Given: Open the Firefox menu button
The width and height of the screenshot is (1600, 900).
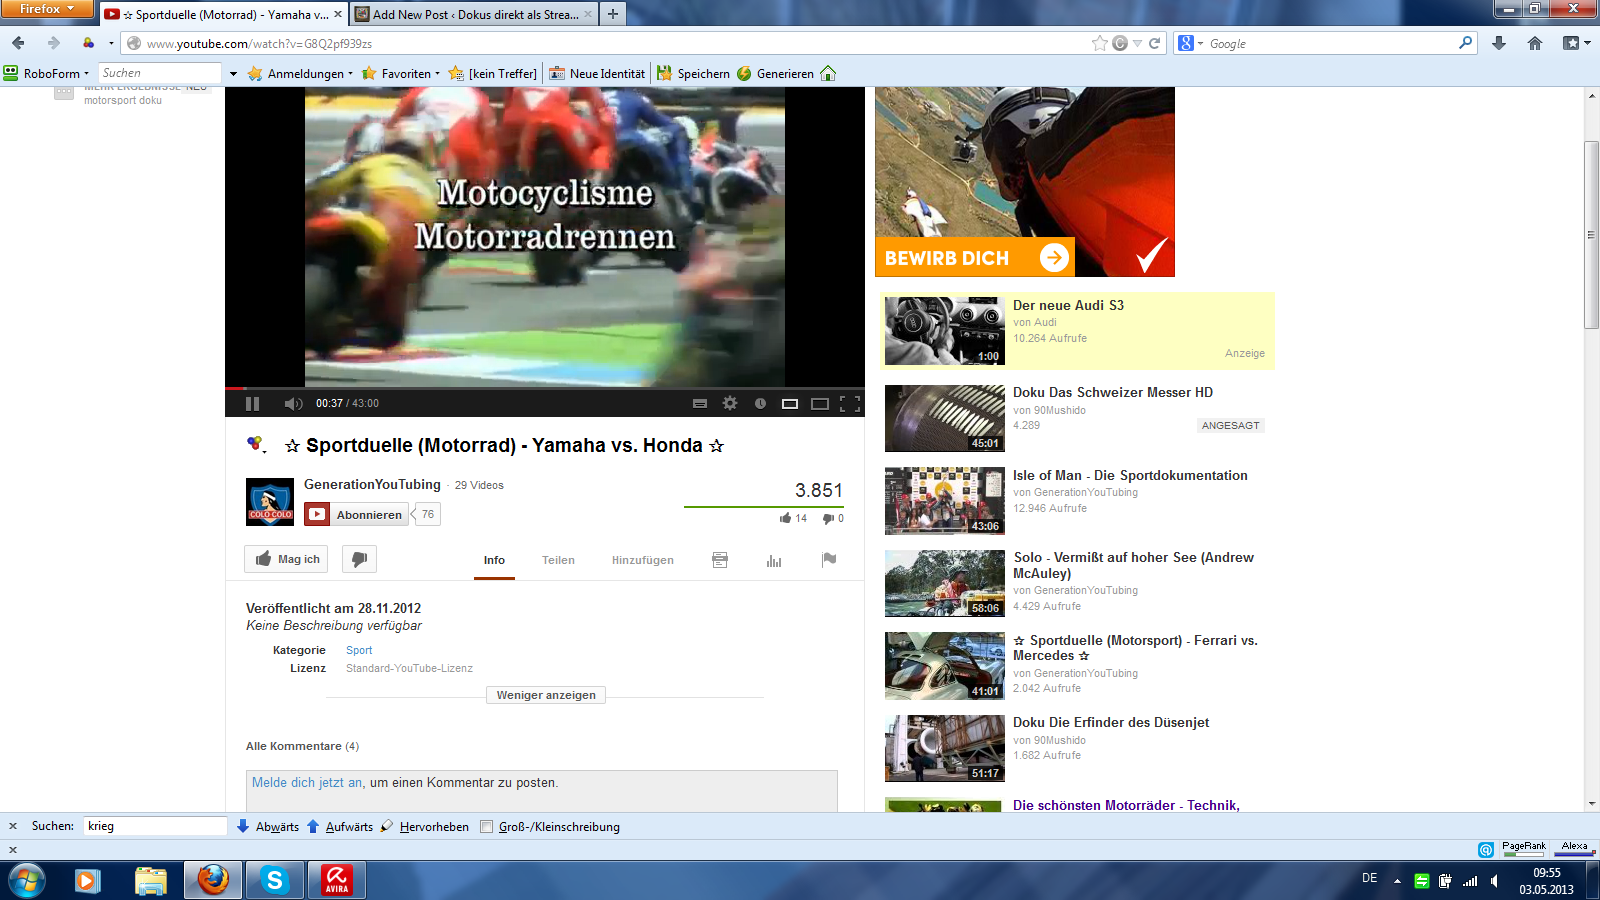Looking at the screenshot, I should pyautogui.click(x=47, y=8).
